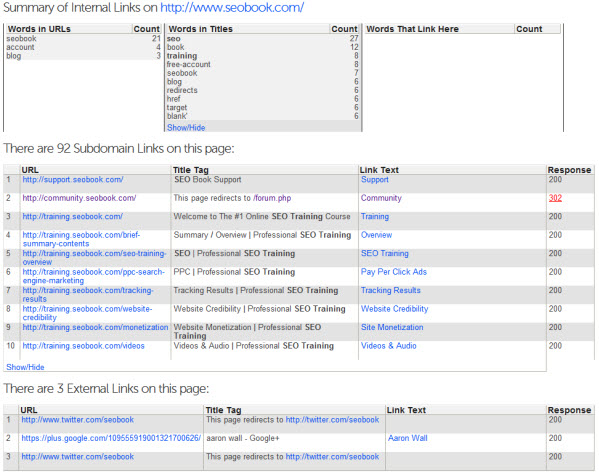Viewport: 599px width, 474px height.
Task: Open the plus.google.com external URL
Action: [111, 438]
